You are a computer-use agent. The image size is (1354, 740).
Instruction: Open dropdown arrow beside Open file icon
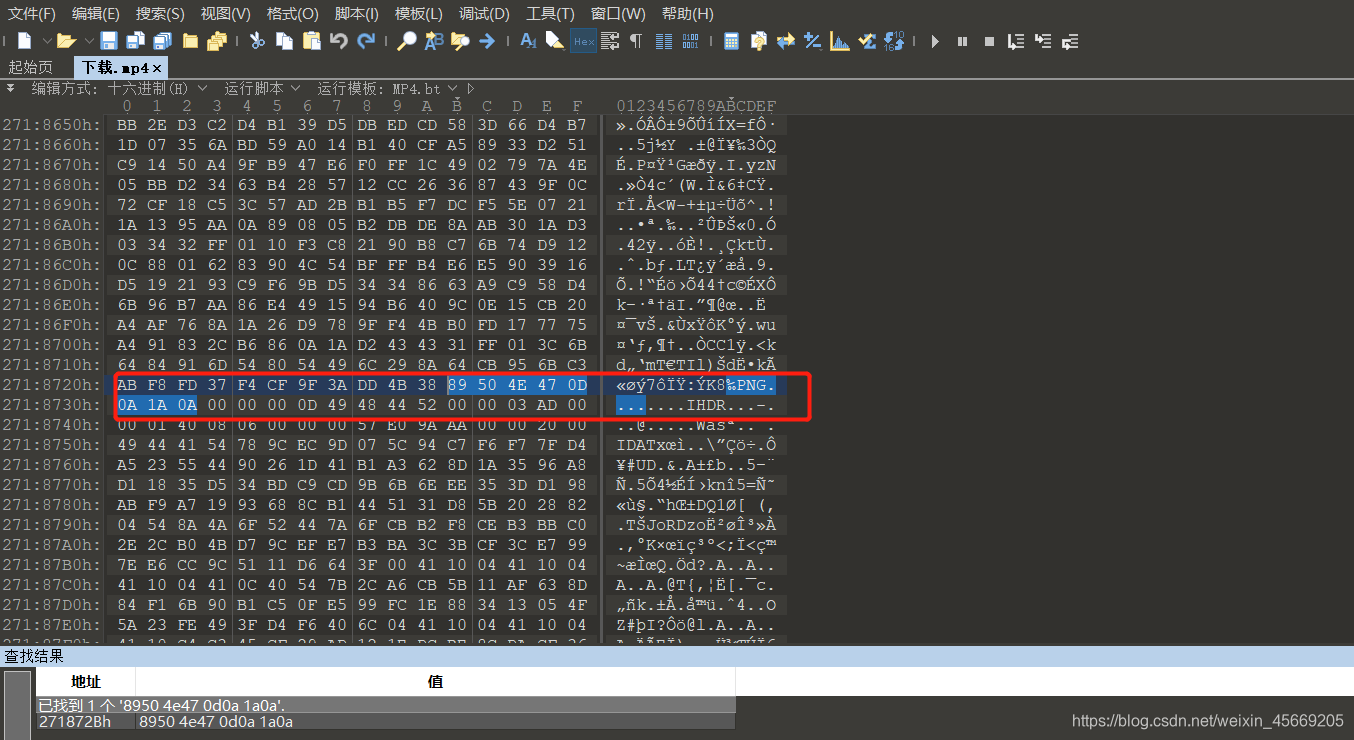pyautogui.click(x=89, y=41)
